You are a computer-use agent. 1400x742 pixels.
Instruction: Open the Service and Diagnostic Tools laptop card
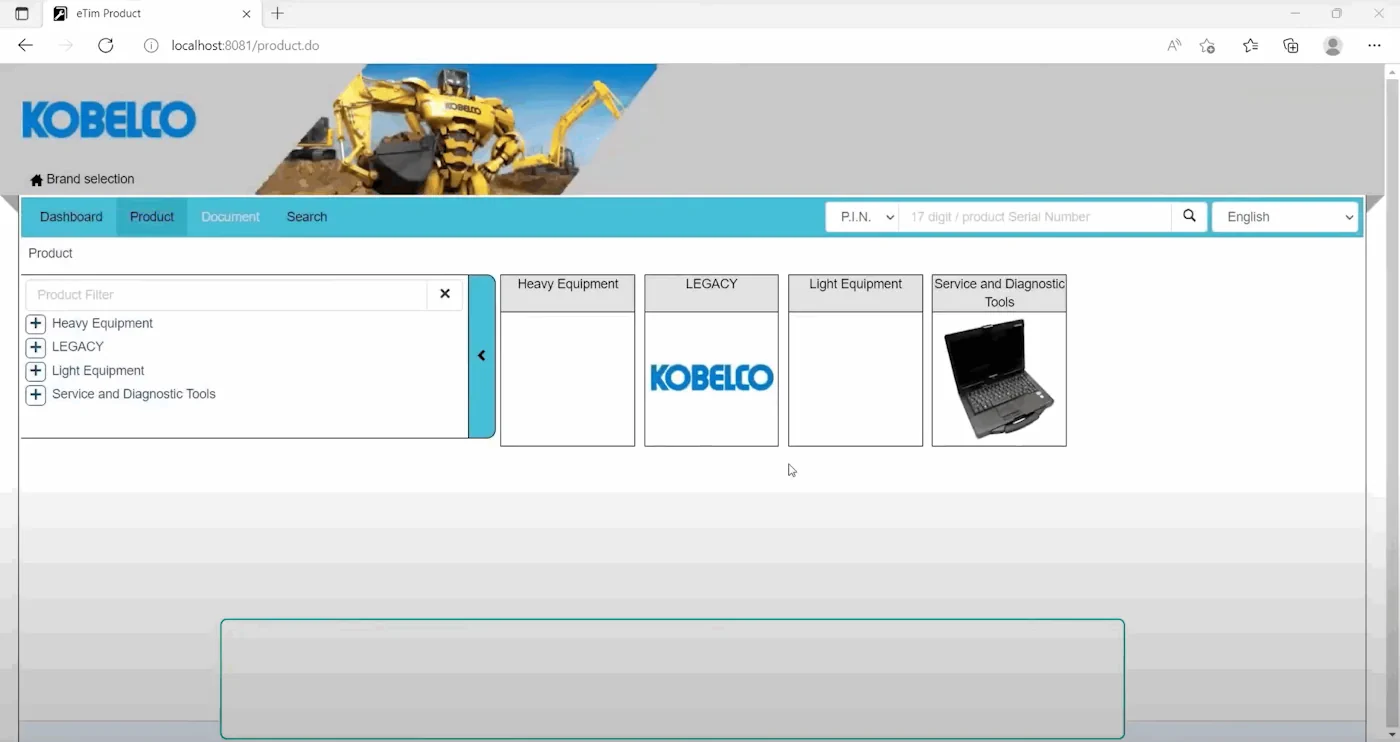999,360
